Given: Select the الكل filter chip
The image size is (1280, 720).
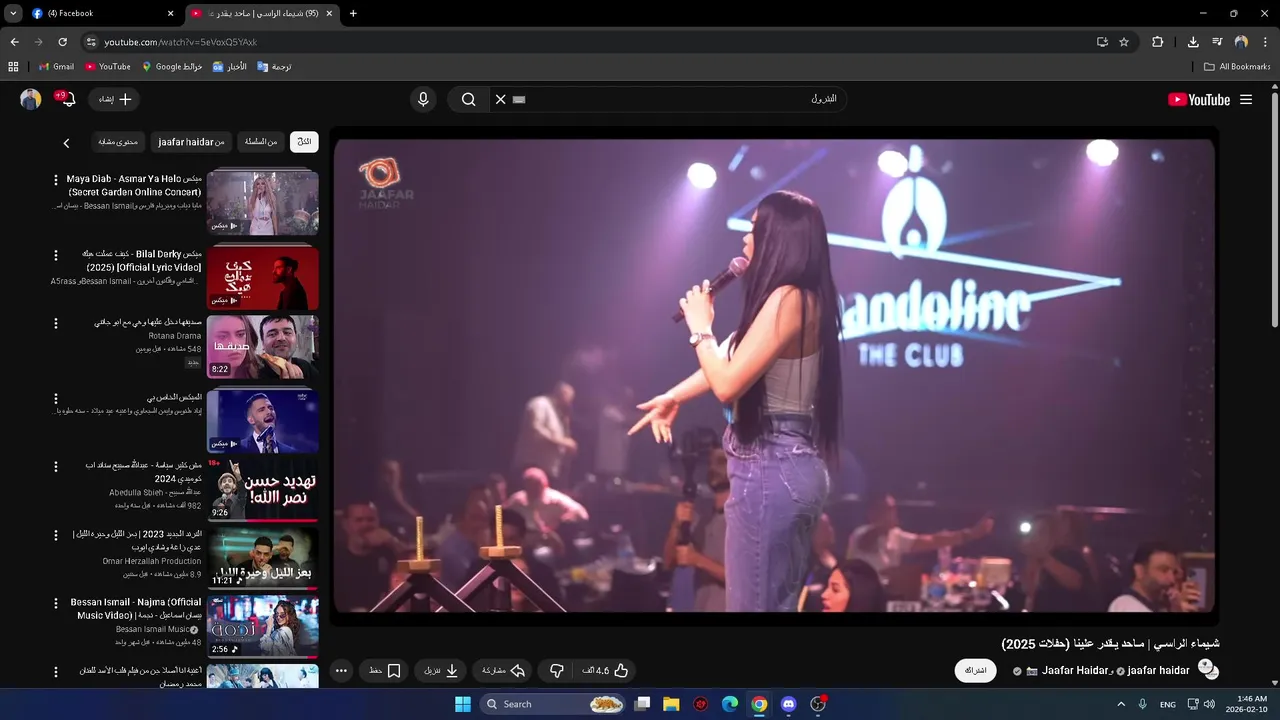Looking at the screenshot, I should tap(304, 142).
